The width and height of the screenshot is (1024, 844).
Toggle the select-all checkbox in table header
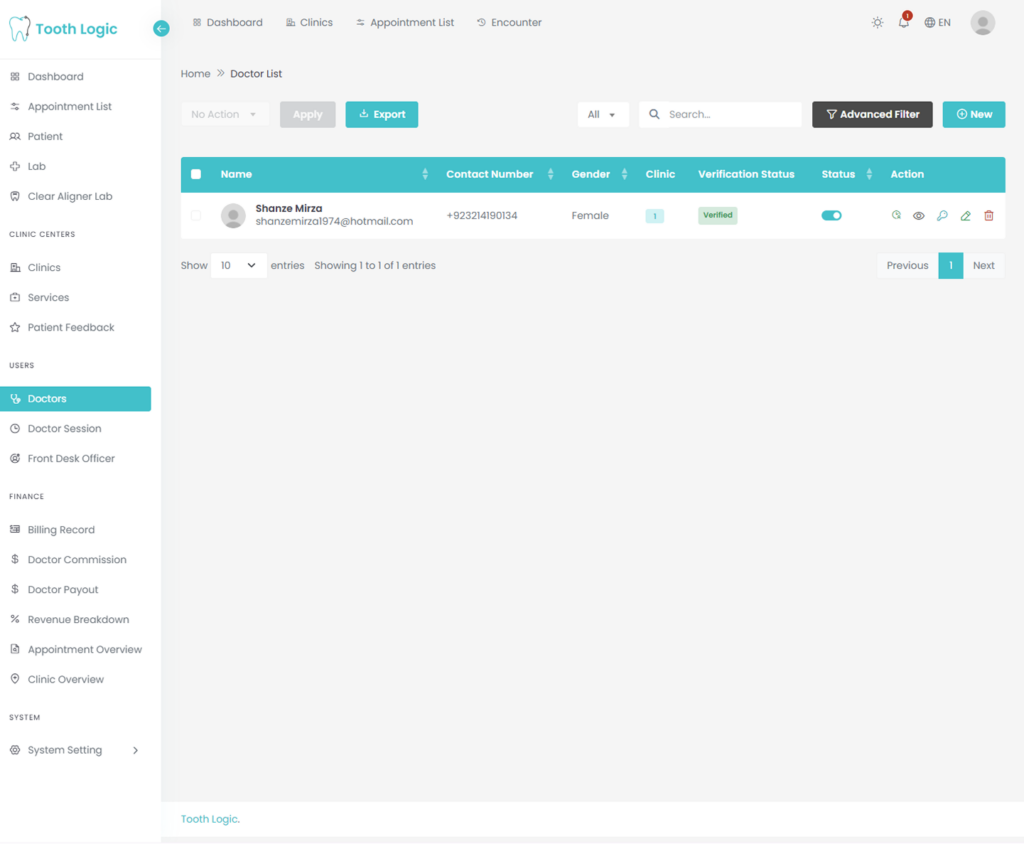point(196,174)
